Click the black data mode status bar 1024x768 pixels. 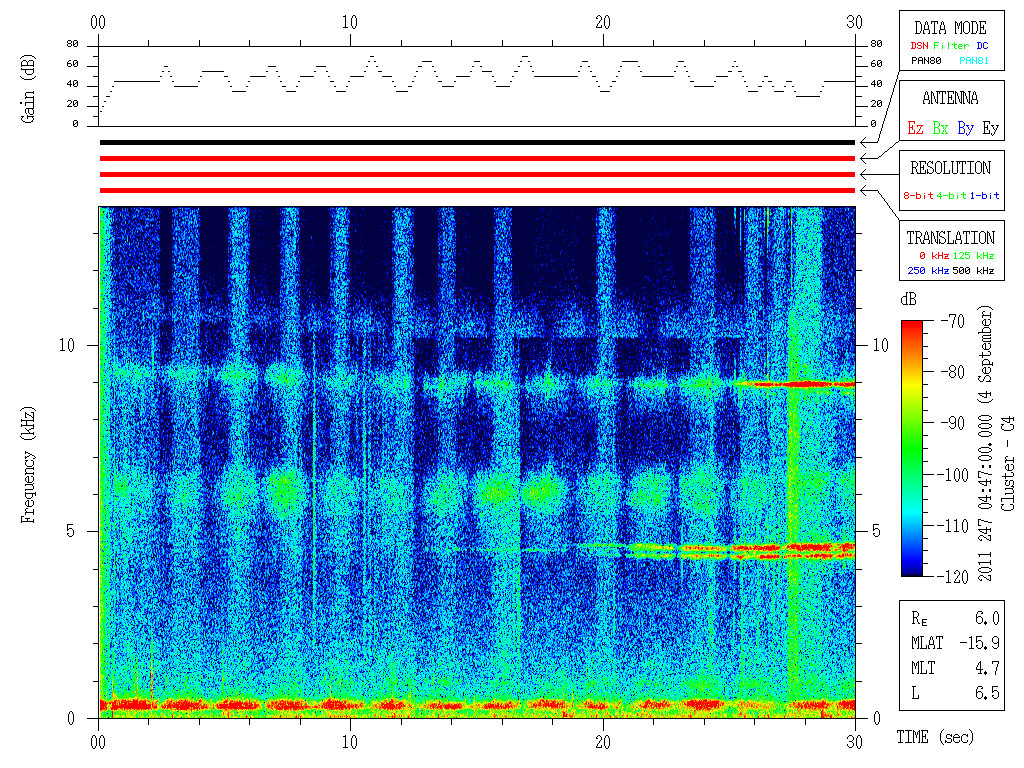477,142
